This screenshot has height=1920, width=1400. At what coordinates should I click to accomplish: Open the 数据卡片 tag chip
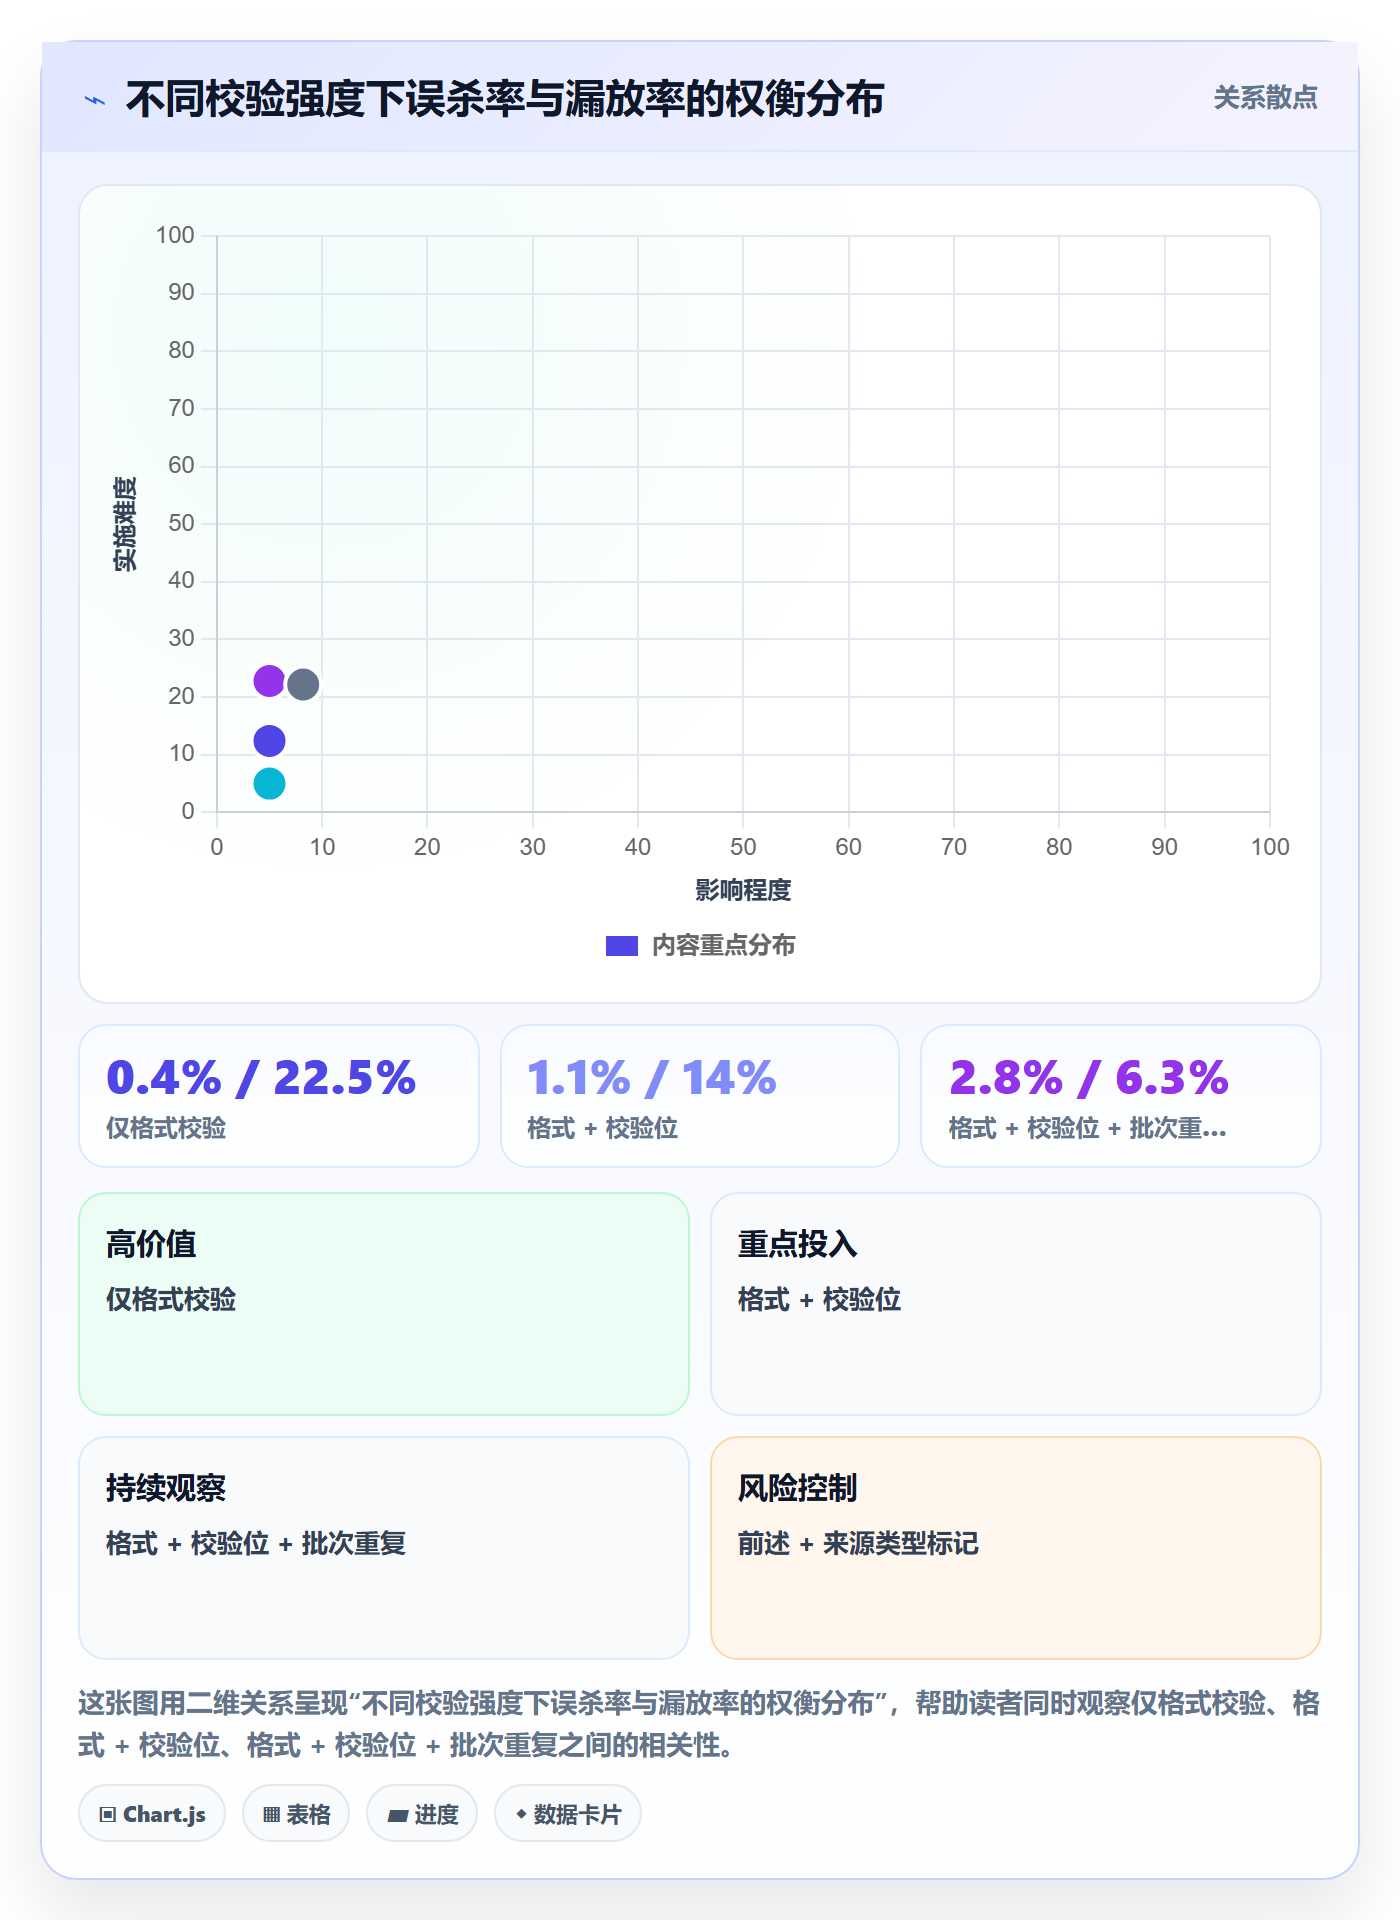point(568,1814)
